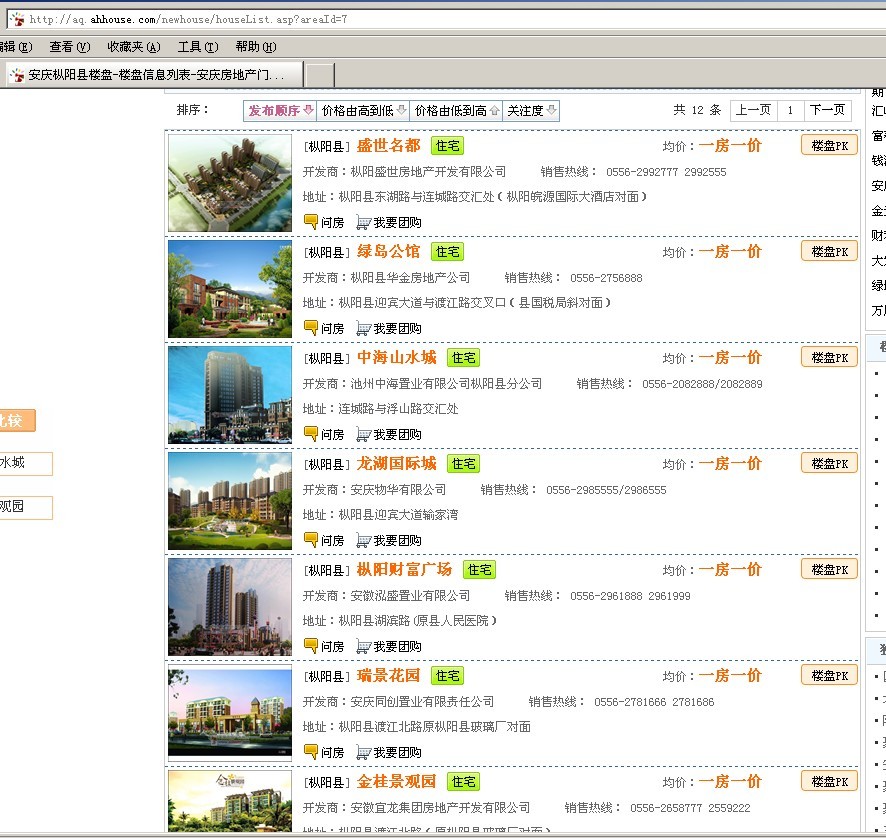The image size is (886, 838).
Task: Click 楼盘PK button for 中海山水城
Action: [x=829, y=357]
